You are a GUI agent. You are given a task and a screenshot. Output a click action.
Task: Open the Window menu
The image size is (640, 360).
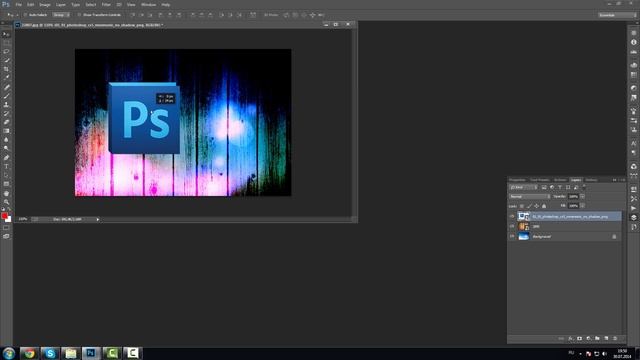148,4
